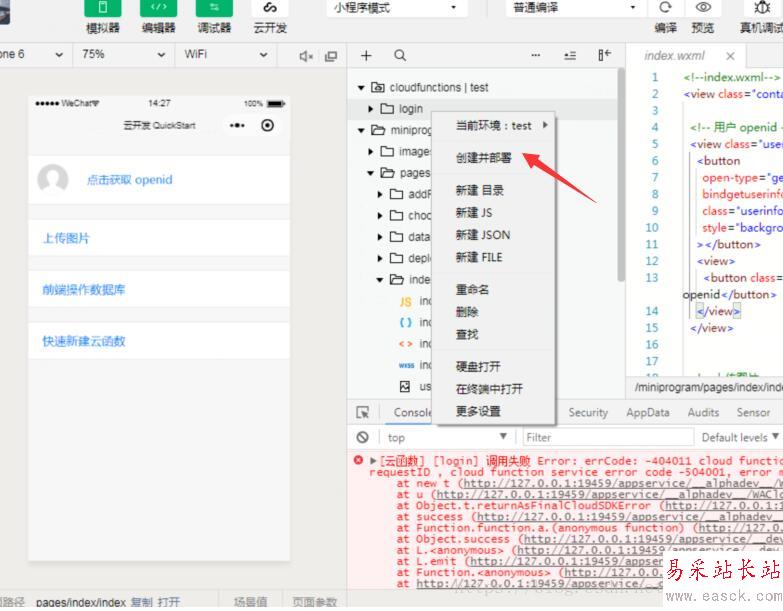
Task: Choose '在终端中打开' in context menu
Action: (489, 389)
